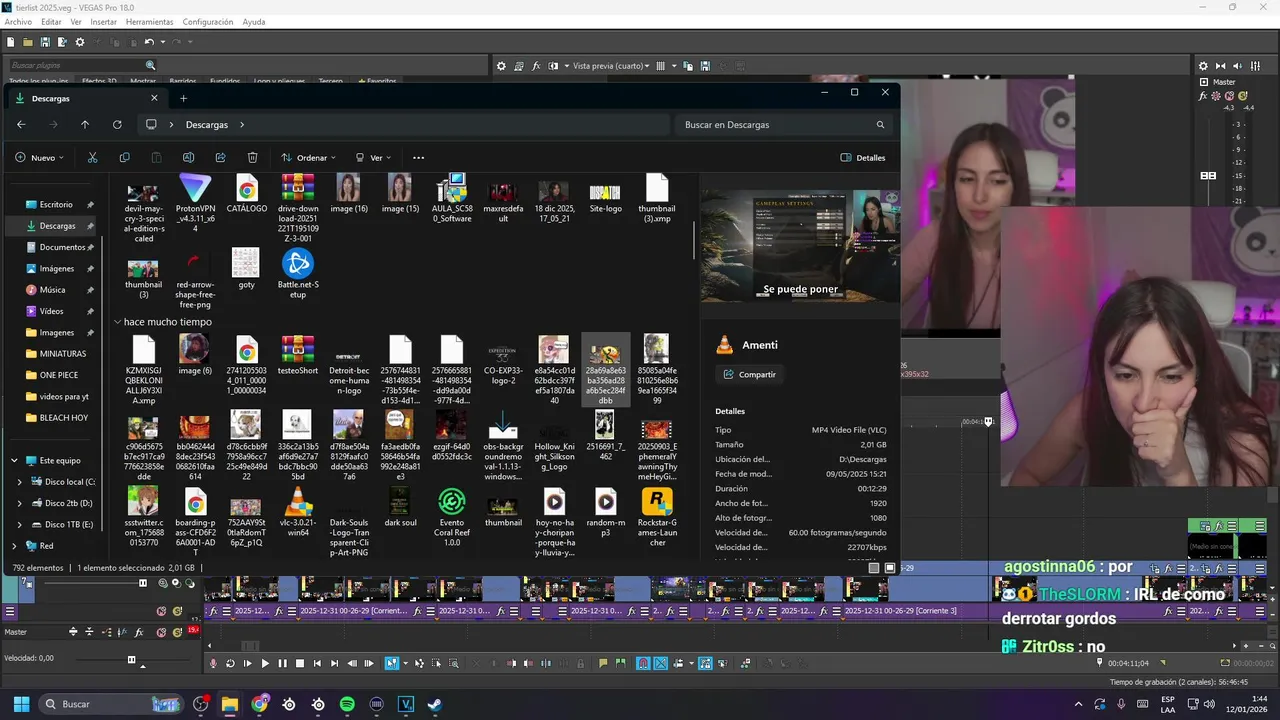This screenshot has width=1280, height=720.
Task: Click Open folder icon in VEGAS toolbar
Action: [28, 42]
